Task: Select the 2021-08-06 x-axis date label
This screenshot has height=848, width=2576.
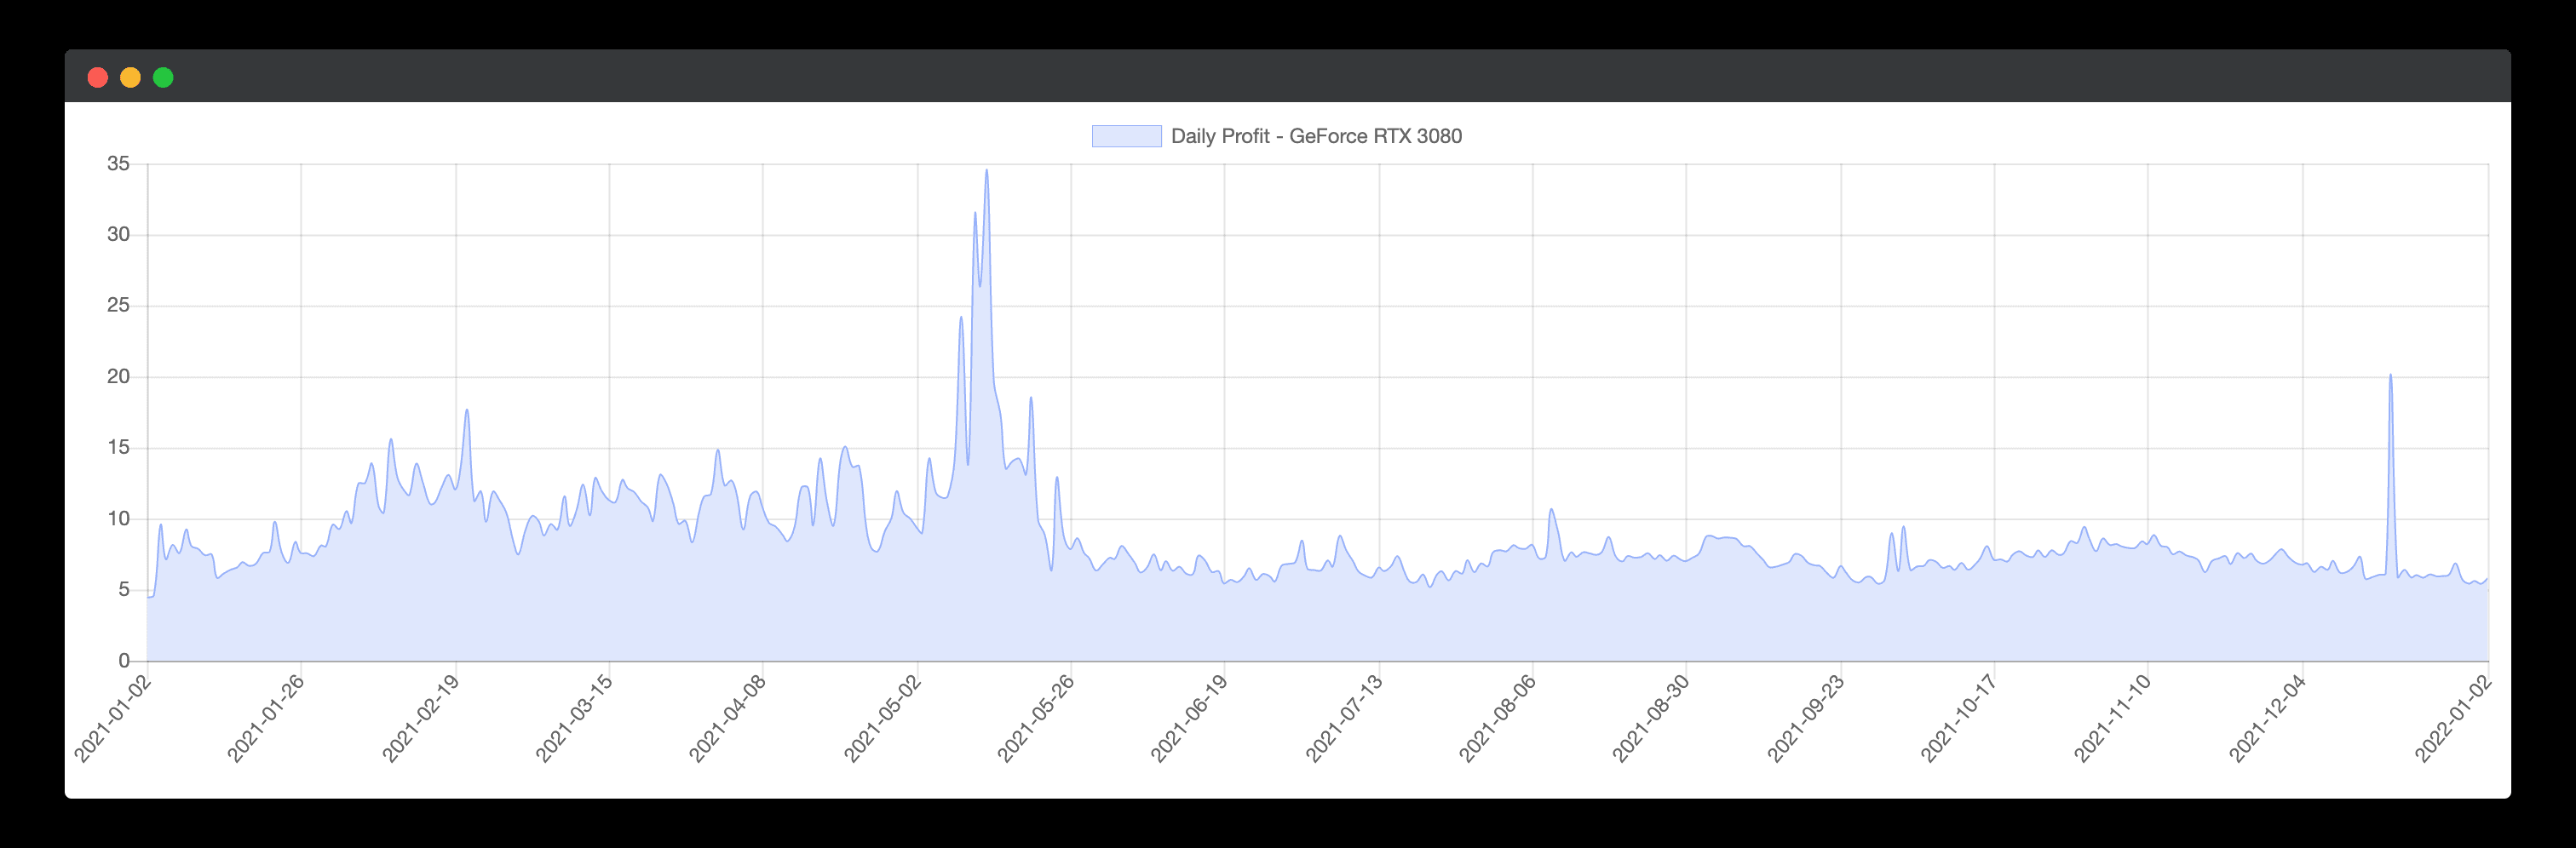Action: point(1498,717)
